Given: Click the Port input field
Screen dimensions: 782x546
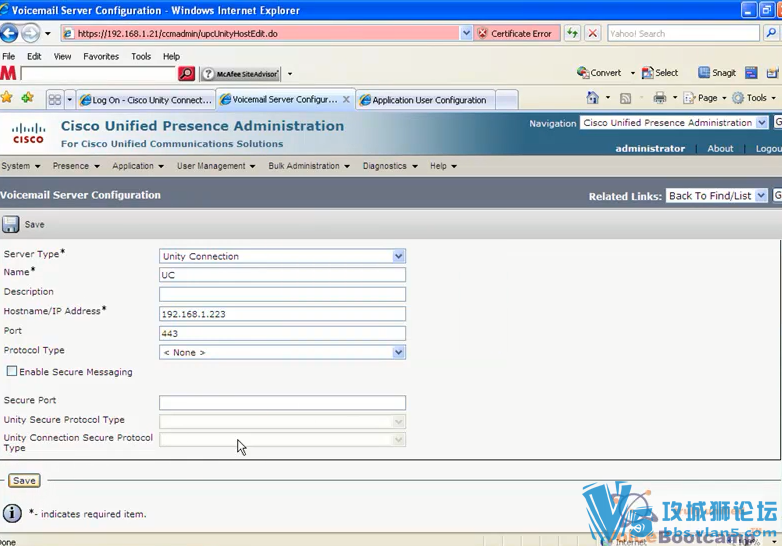Looking at the screenshot, I should [x=282, y=333].
